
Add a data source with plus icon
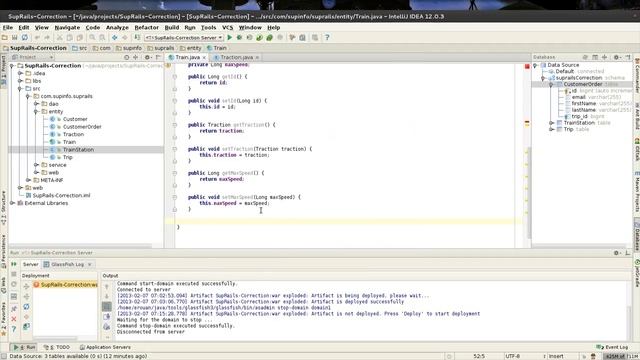click(x=604, y=57)
